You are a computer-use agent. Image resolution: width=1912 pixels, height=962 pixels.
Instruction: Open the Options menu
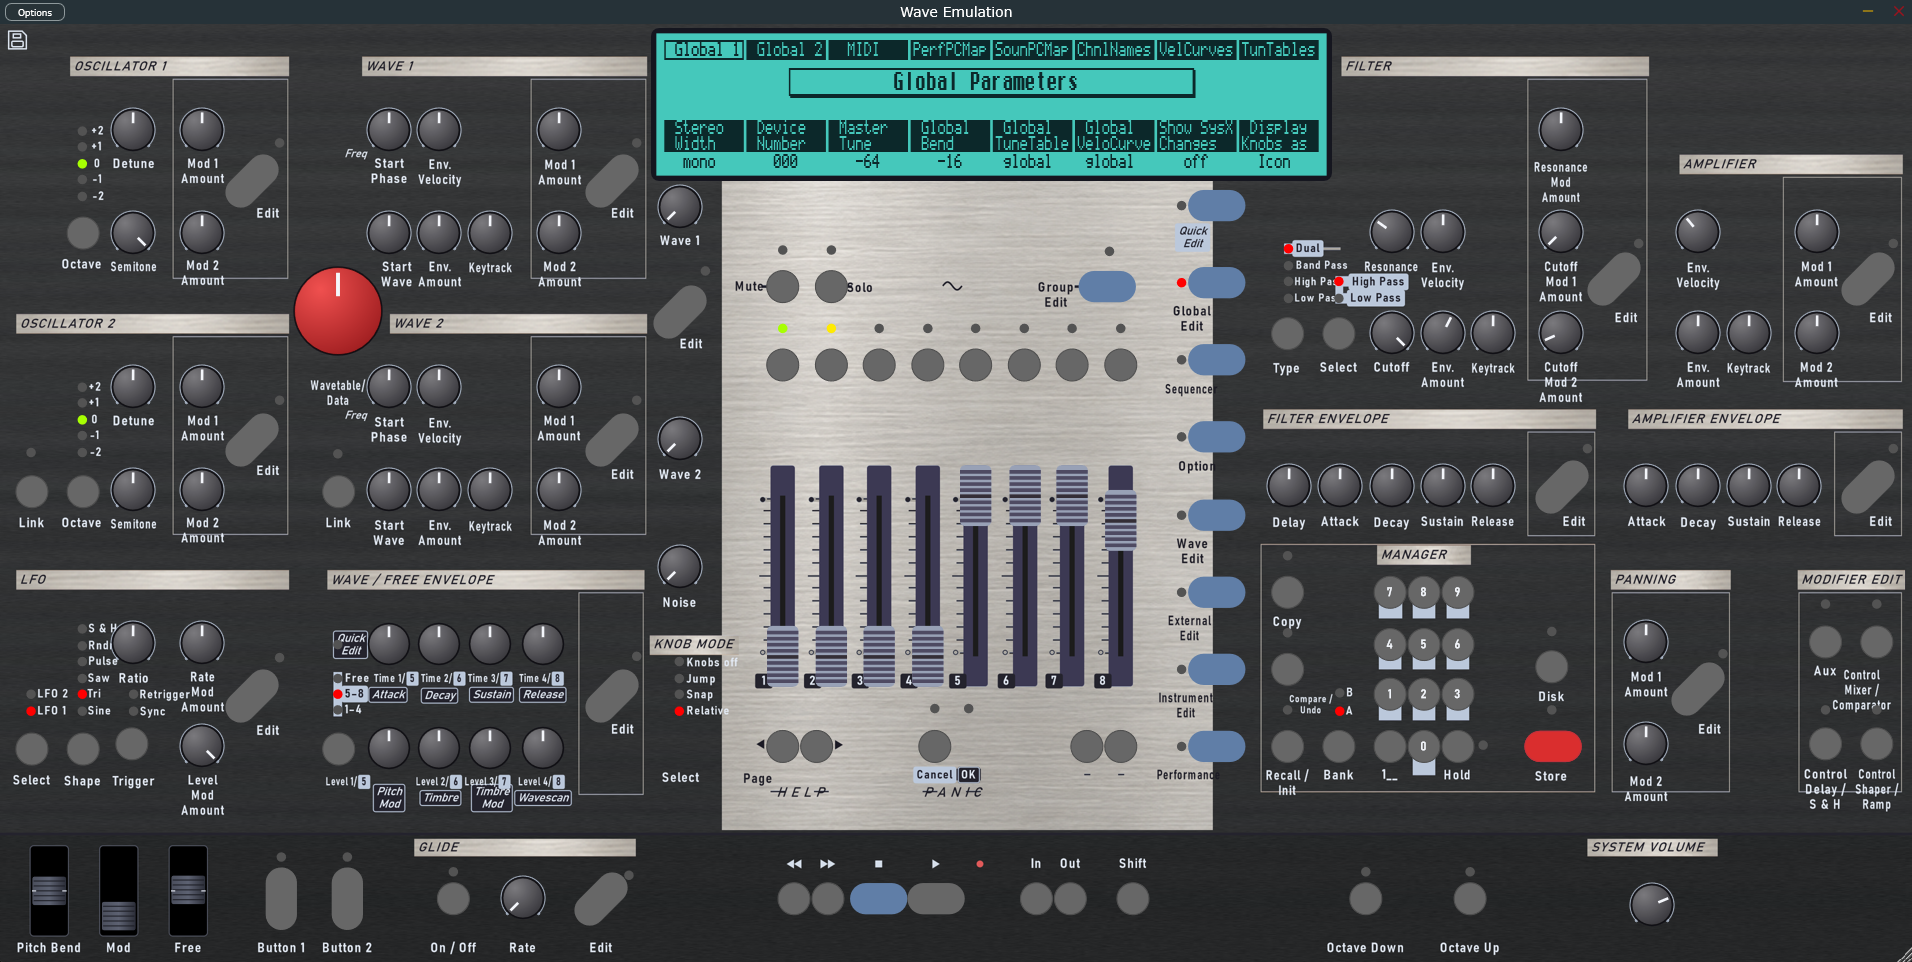35,12
